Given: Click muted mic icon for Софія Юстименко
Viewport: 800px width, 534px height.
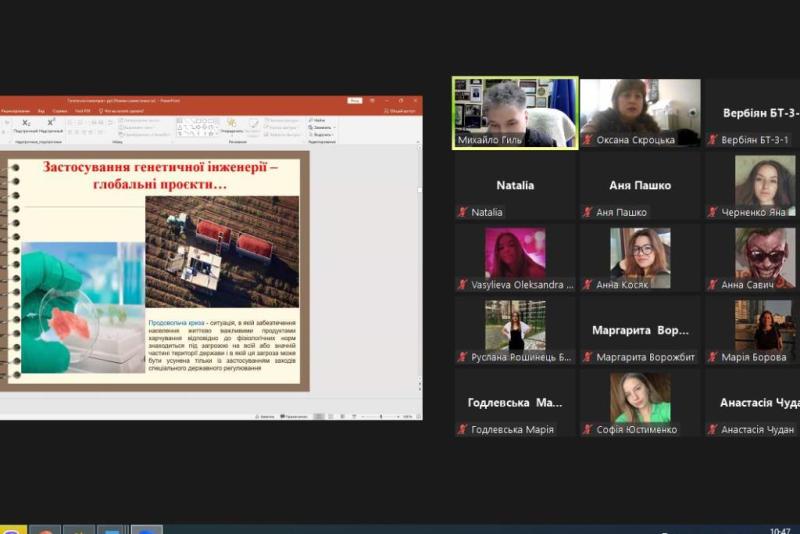Looking at the screenshot, I should 588,430.
